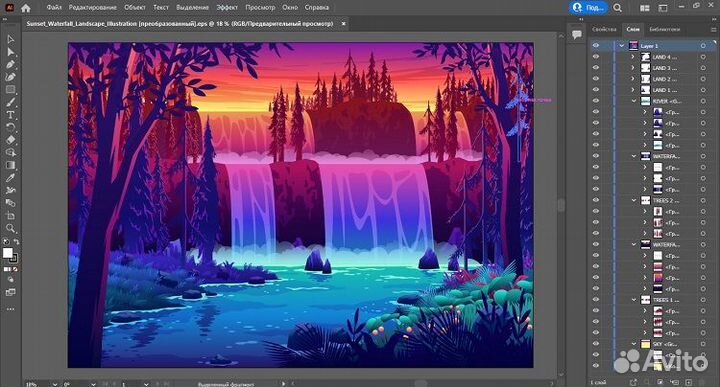Hide the SKY group

[x=596, y=344]
